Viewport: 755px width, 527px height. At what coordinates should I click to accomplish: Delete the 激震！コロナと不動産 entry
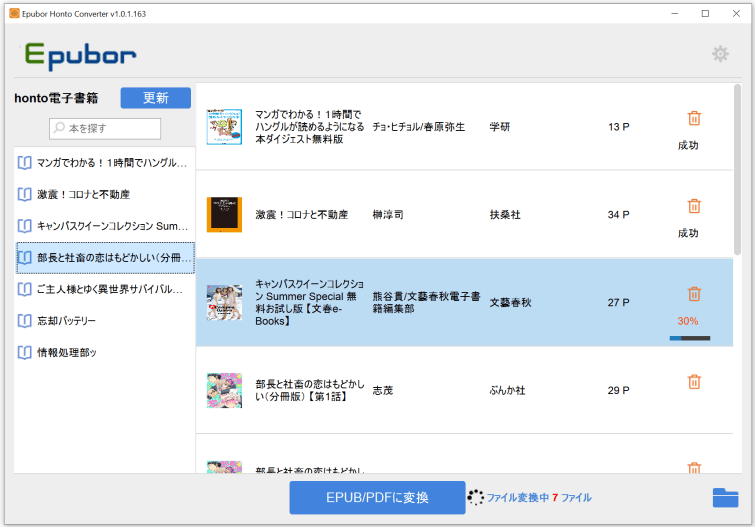[694, 206]
